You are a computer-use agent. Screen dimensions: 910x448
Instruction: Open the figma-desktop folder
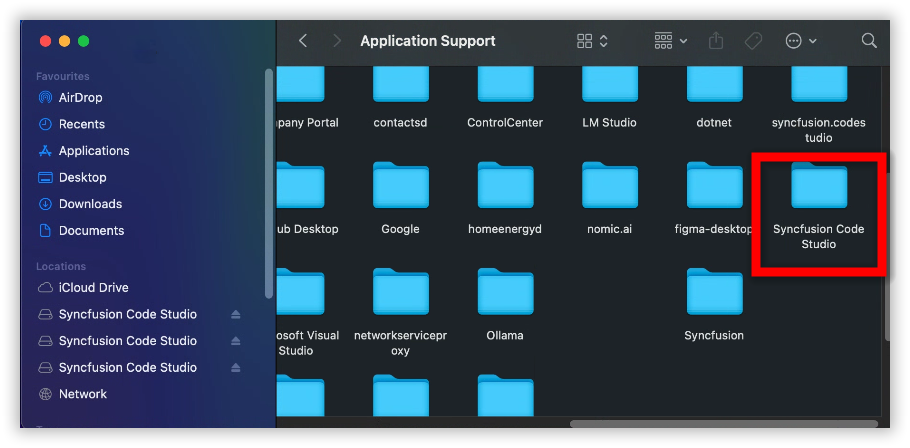[x=714, y=189]
